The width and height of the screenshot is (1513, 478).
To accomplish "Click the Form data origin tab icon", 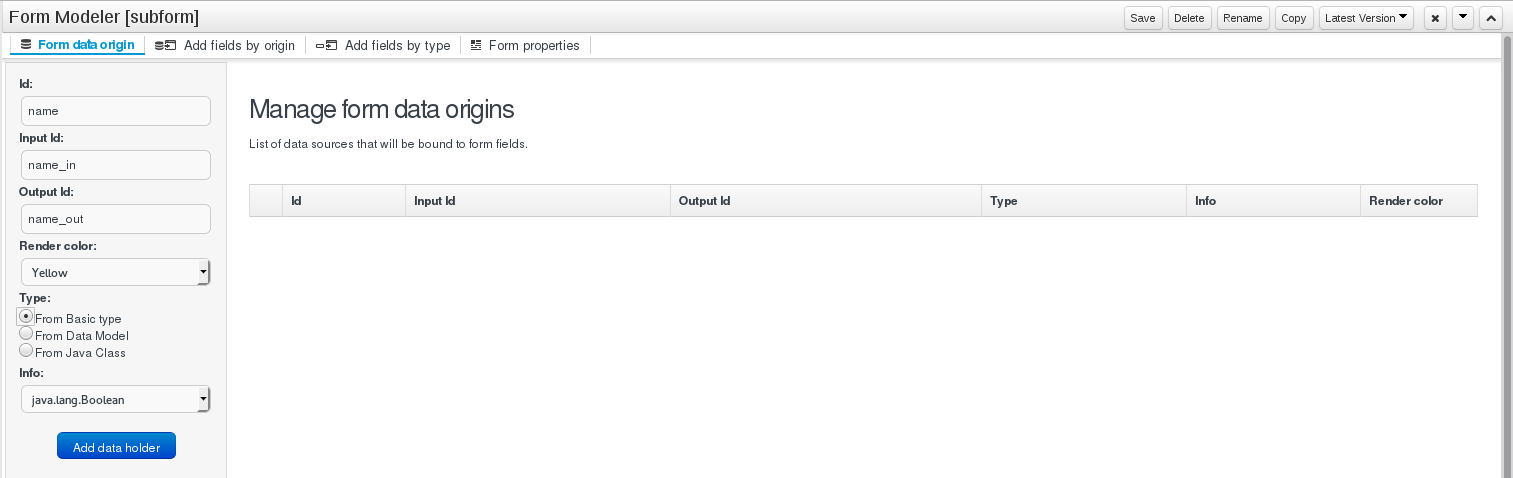I will point(26,45).
